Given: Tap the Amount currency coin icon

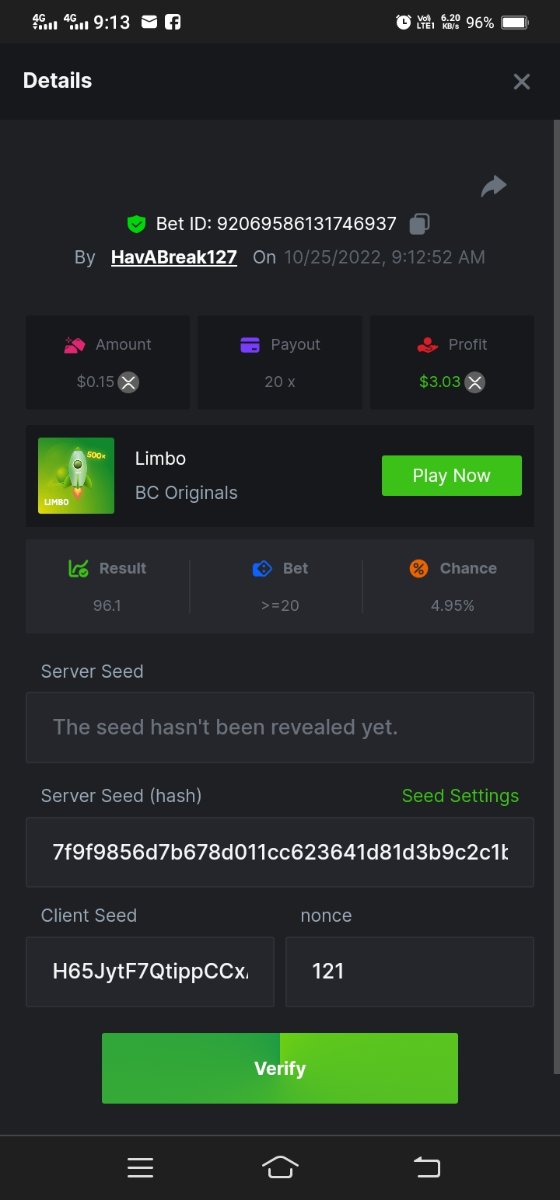Looking at the screenshot, I should point(128,381).
